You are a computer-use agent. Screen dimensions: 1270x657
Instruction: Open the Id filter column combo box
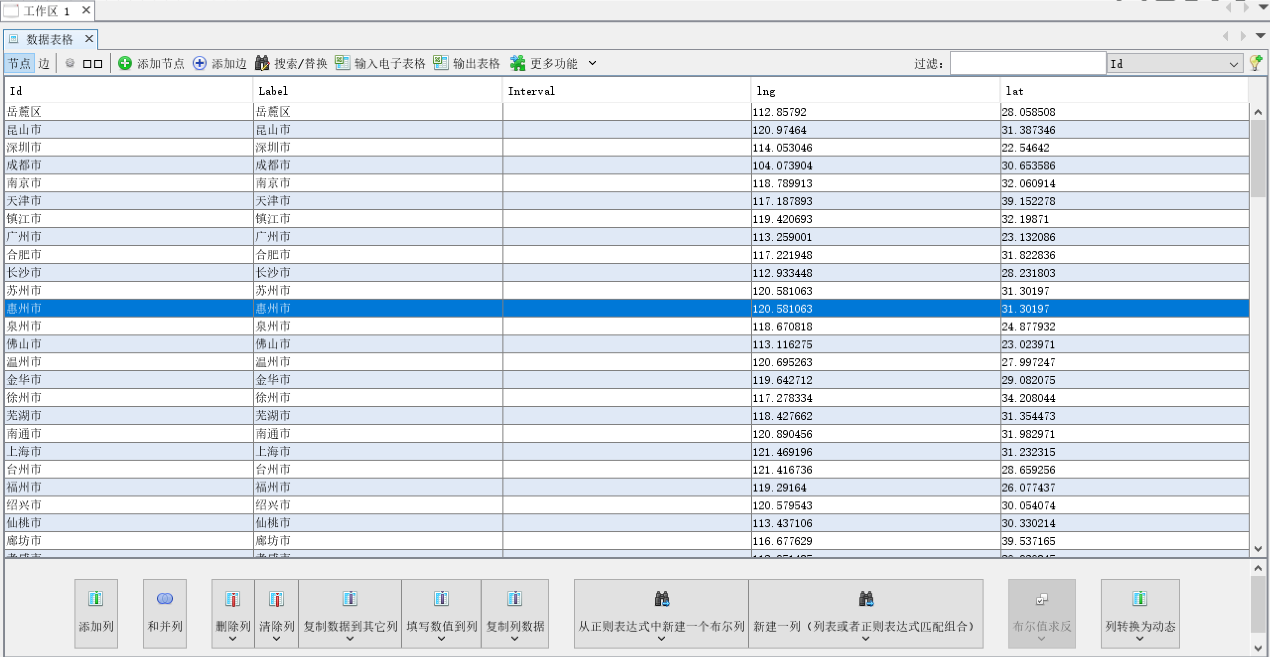point(1175,63)
